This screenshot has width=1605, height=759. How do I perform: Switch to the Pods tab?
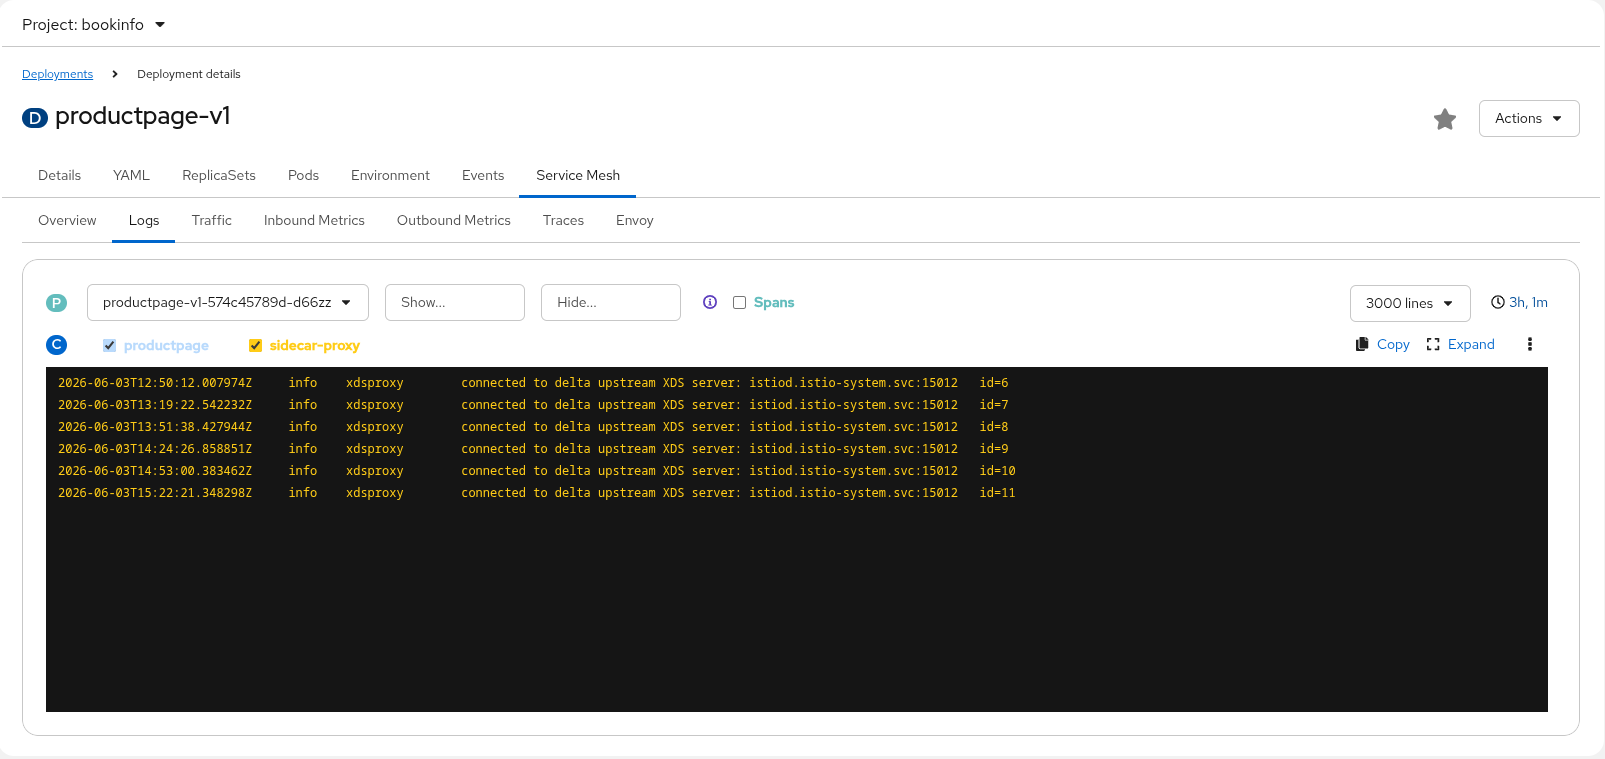(x=303, y=175)
